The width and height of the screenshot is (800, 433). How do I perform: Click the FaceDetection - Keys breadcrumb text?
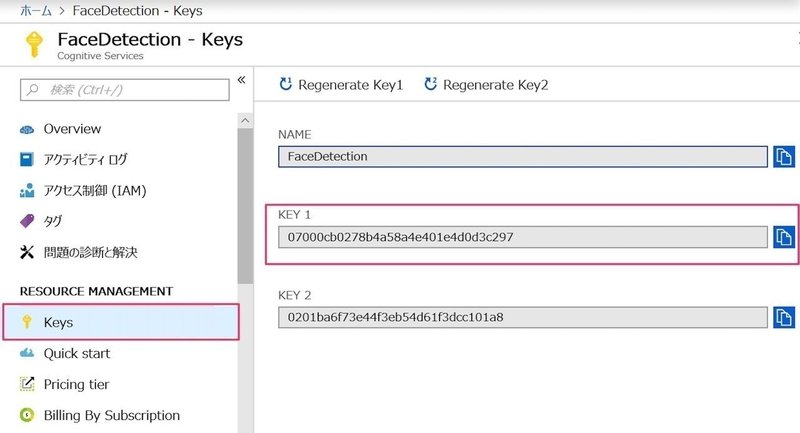[137, 11]
